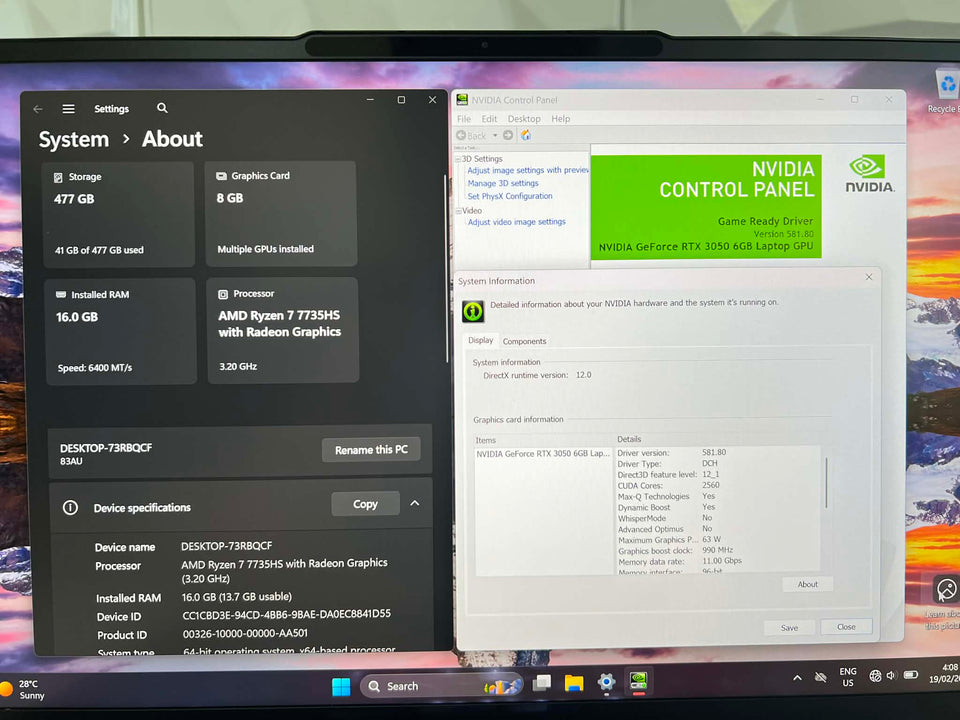Click the Rename this PC button
The height and width of the screenshot is (720, 960).
tap(371, 449)
